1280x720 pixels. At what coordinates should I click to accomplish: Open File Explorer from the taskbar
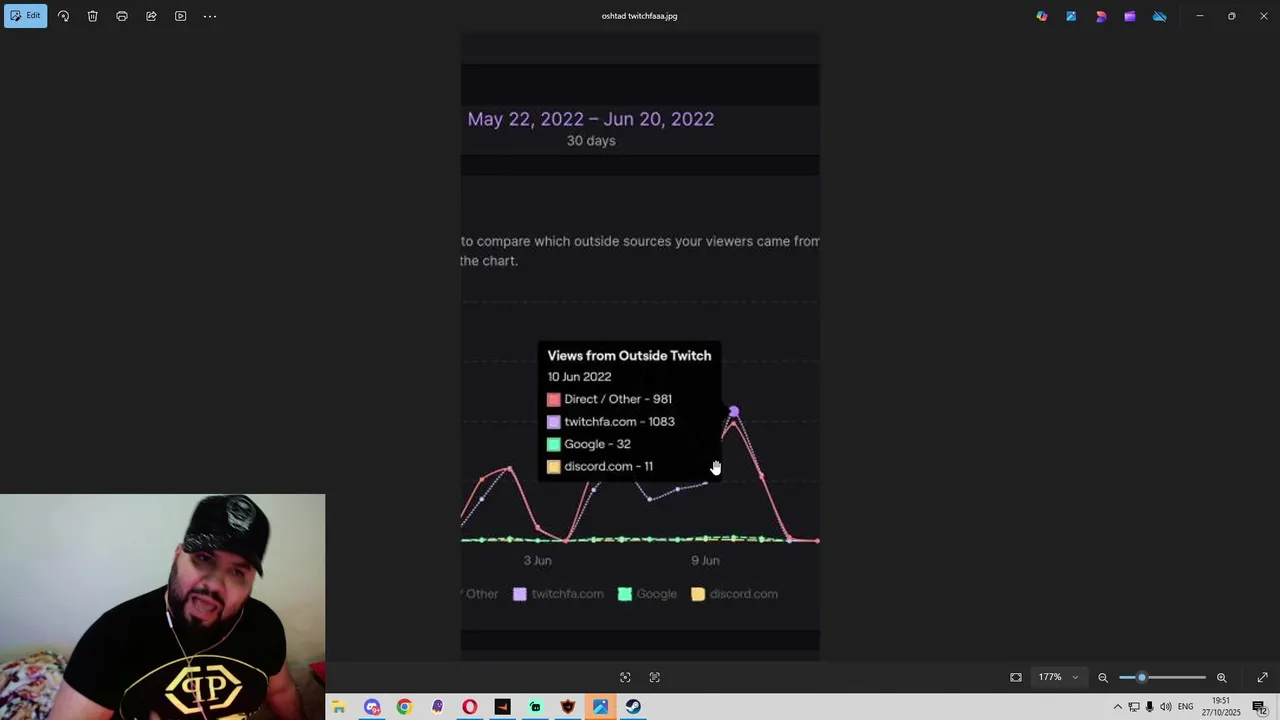pos(339,707)
